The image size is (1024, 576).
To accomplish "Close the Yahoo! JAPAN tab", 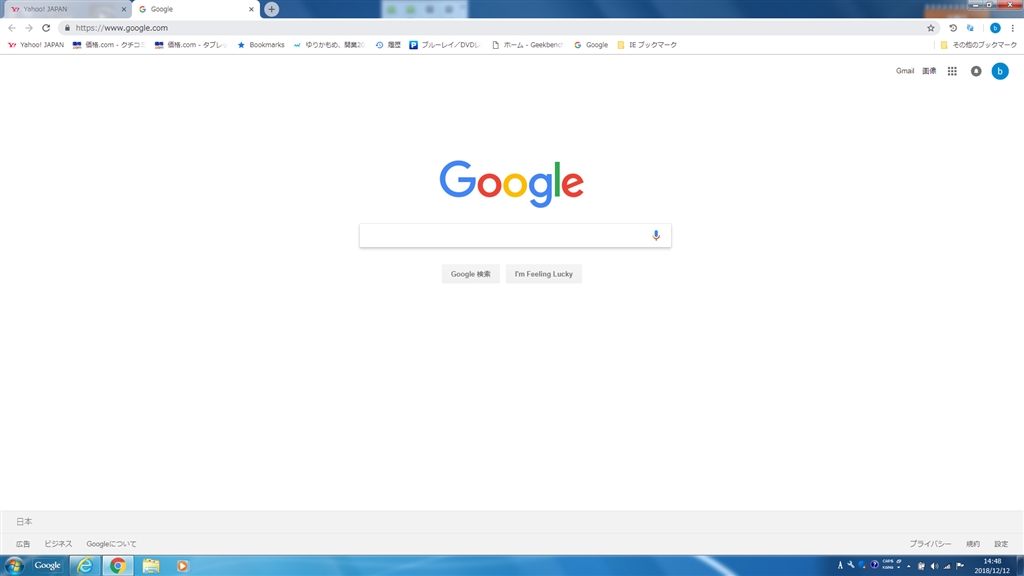I will pos(124,9).
